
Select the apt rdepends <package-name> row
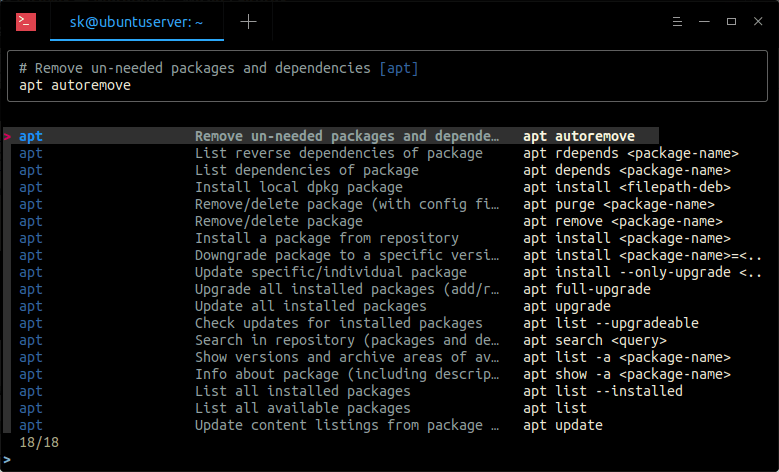[x=630, y=153]
